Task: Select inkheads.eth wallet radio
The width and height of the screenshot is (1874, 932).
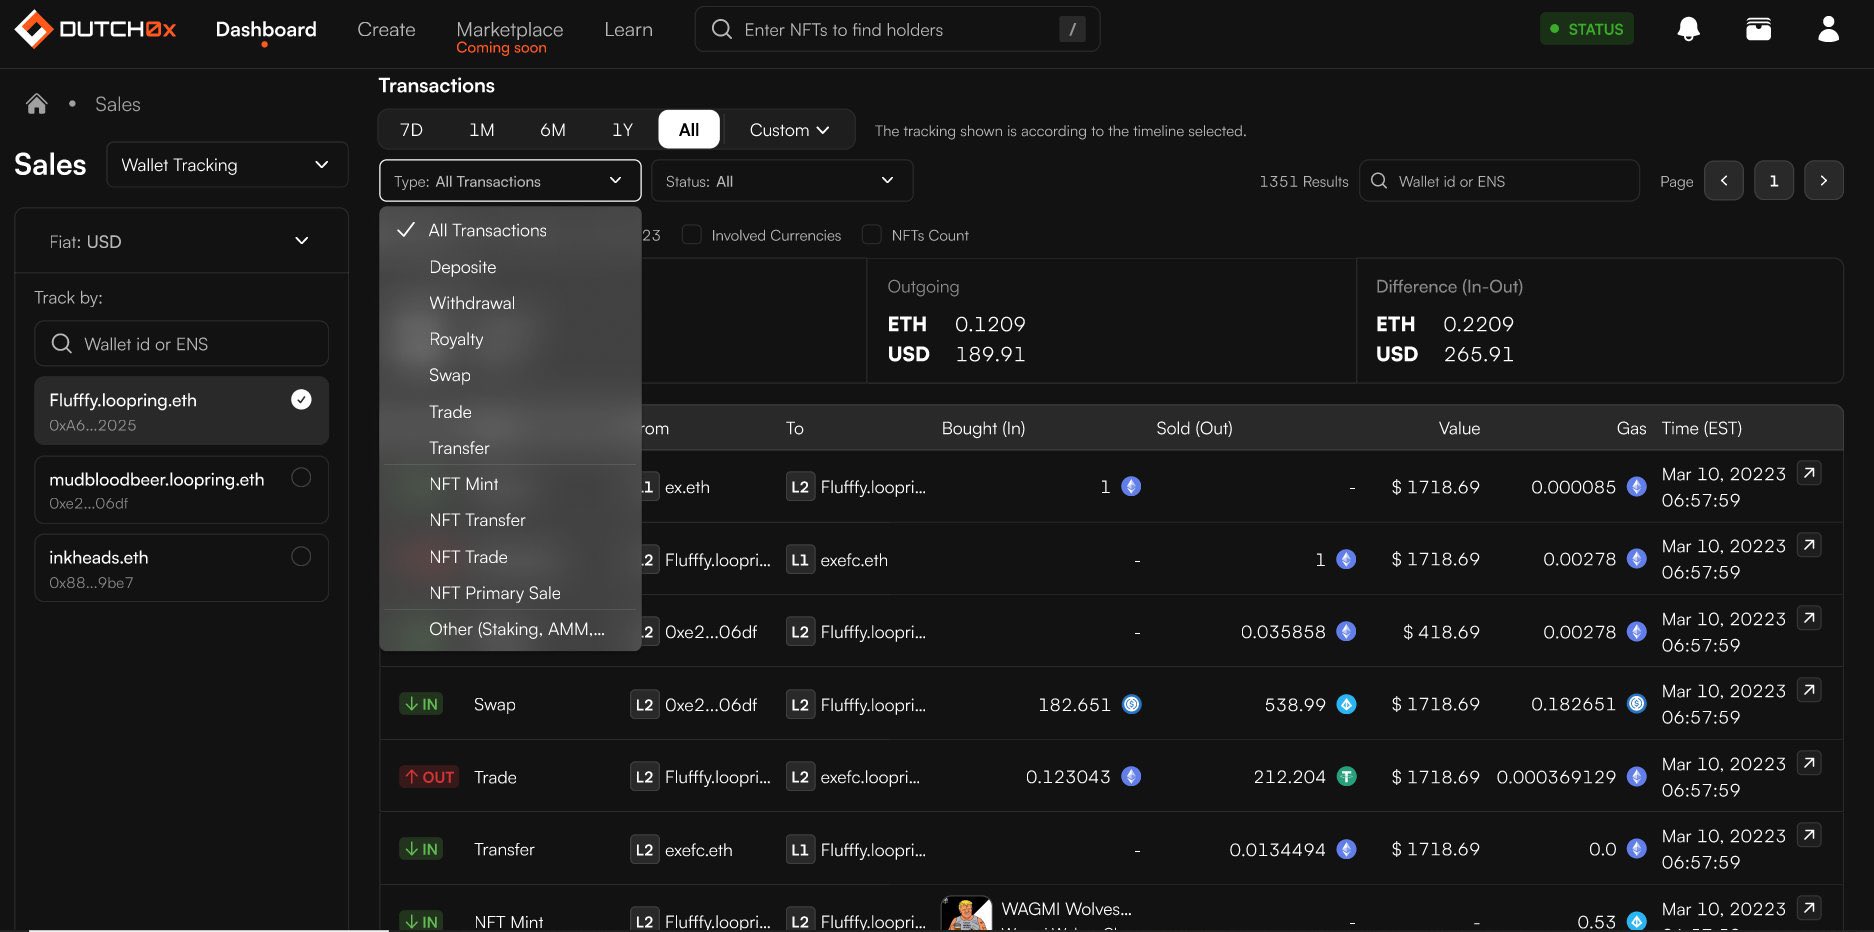Action: click(x=301, y=556)
